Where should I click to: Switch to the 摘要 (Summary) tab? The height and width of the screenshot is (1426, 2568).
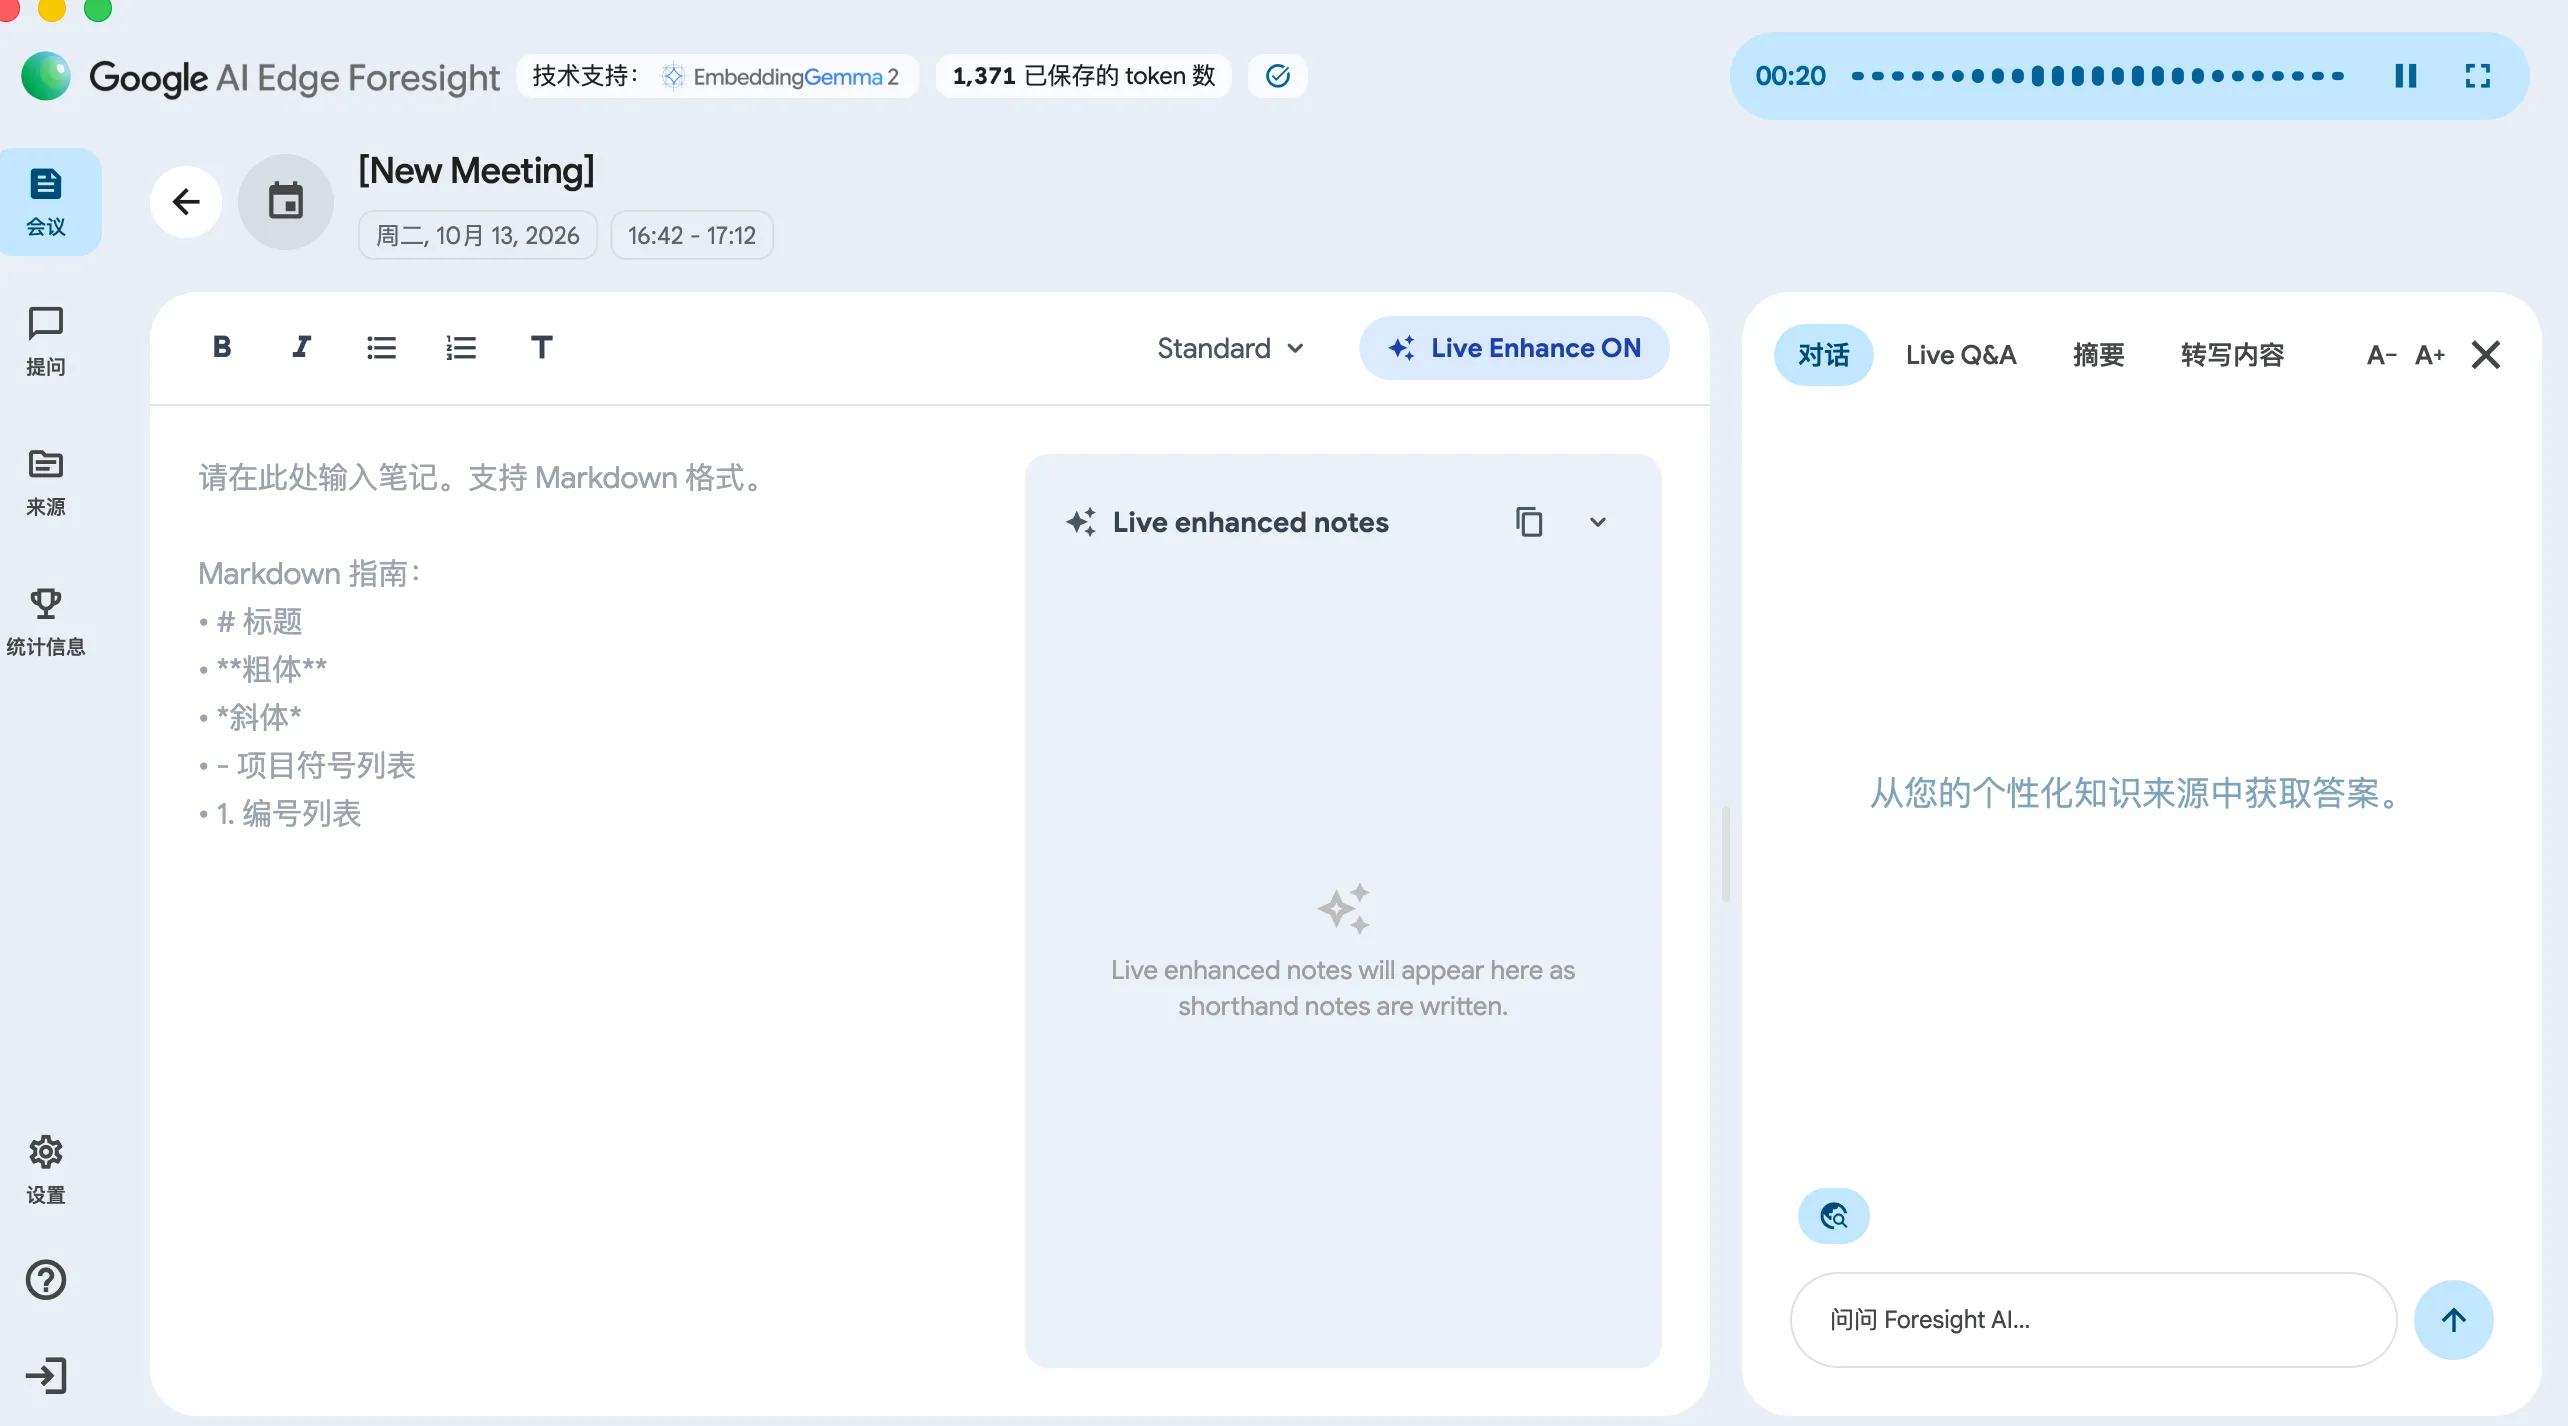click(x=2099, y=355)
